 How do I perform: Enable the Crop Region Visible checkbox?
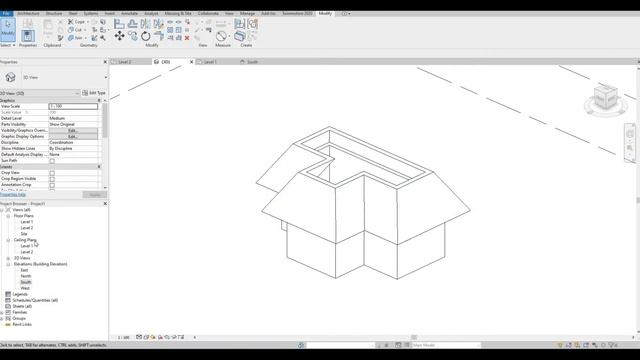52,179
